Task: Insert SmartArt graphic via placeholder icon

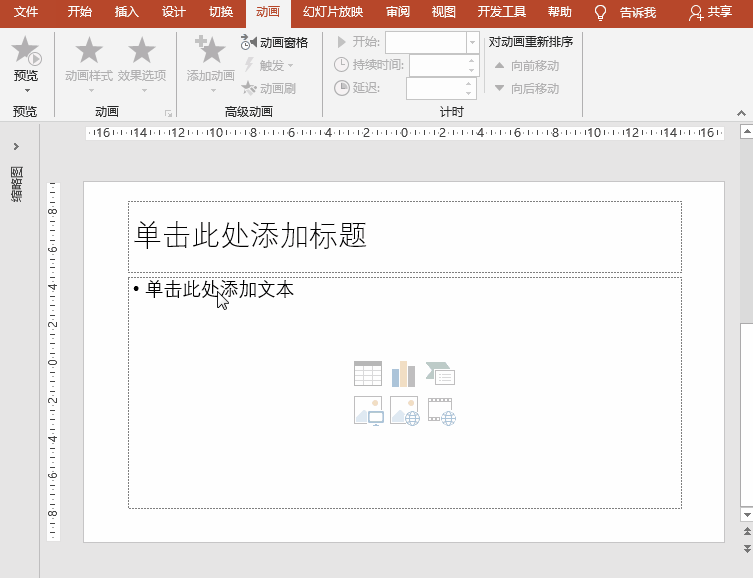Action: (x=440, y=373)
